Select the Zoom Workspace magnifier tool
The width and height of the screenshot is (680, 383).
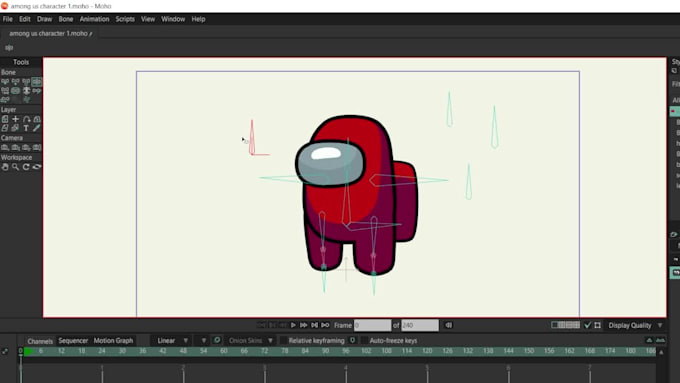(x=16, y=167)
